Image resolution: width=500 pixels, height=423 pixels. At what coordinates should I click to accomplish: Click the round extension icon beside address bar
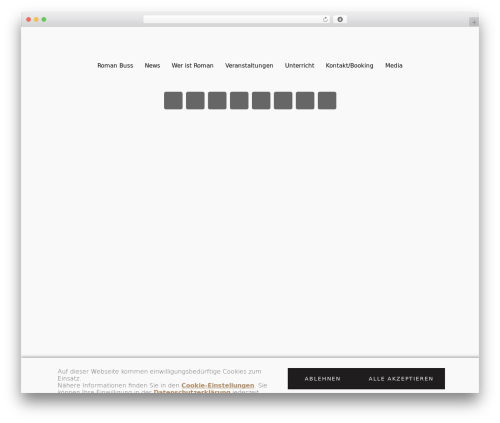[340, 20]
